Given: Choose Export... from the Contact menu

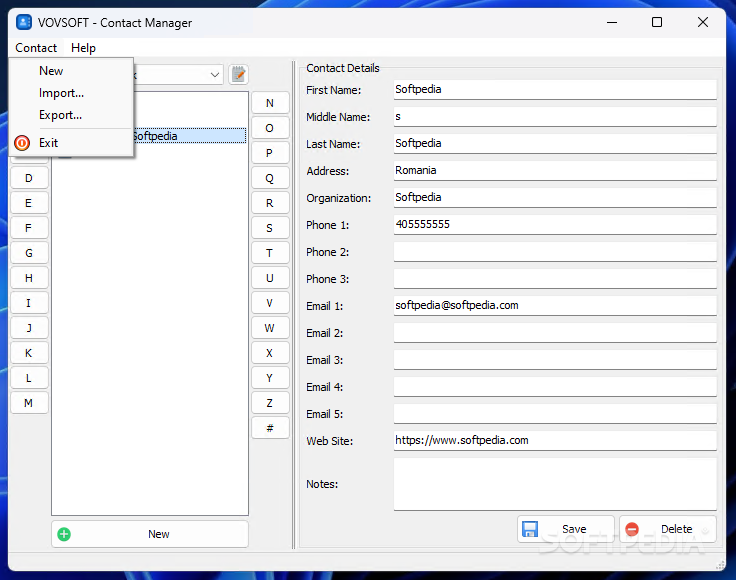Looking at the screenshot, I should [71, 115].
